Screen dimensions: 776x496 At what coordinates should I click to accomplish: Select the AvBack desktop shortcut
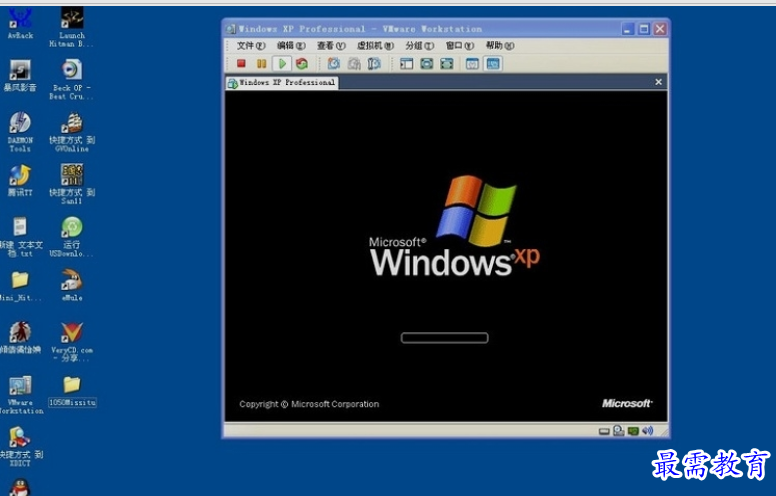(x=20, y=24)
